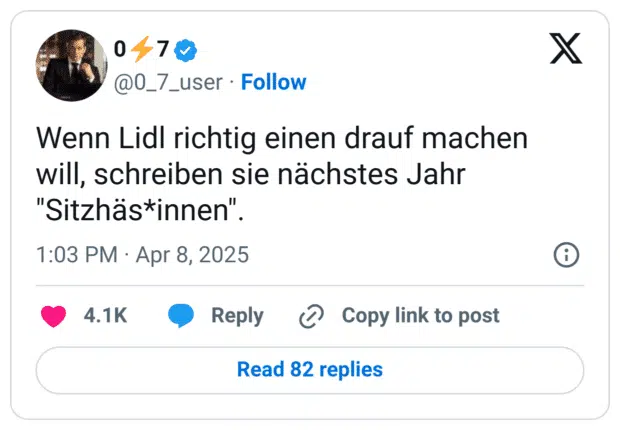Image resolution: width=620 pixels, height=430 pixels.
Task: Select the Reply text label
Action: pos(237,316)
